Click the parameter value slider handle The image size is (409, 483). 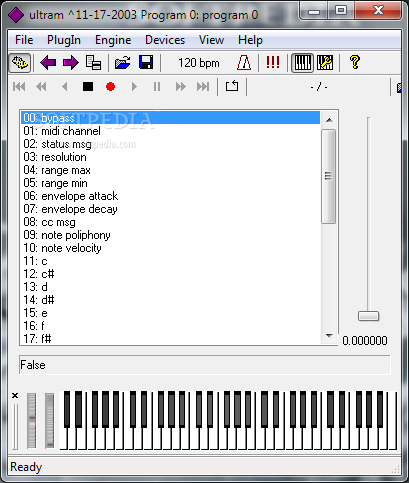[368, 316]
